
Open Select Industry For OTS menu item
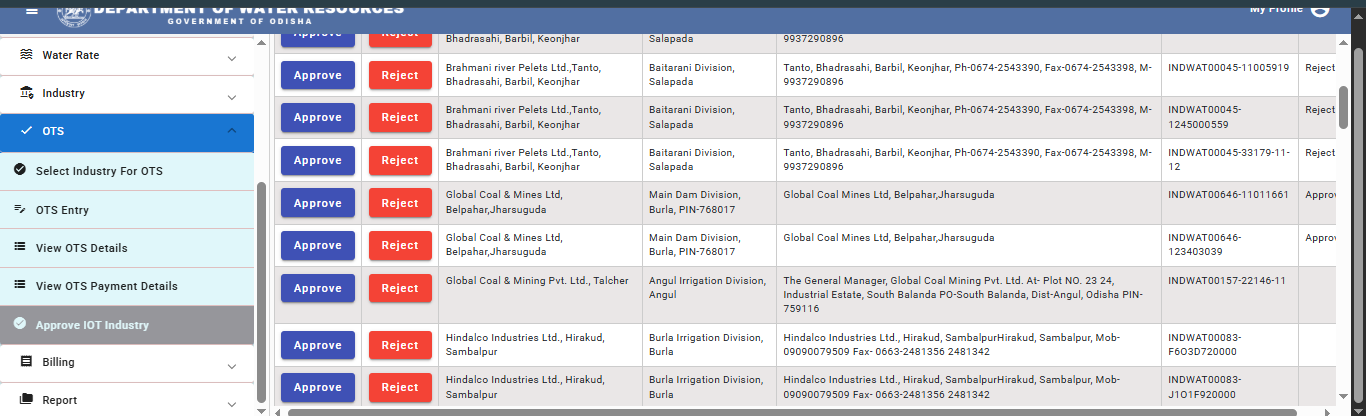[x=127, y=171]
